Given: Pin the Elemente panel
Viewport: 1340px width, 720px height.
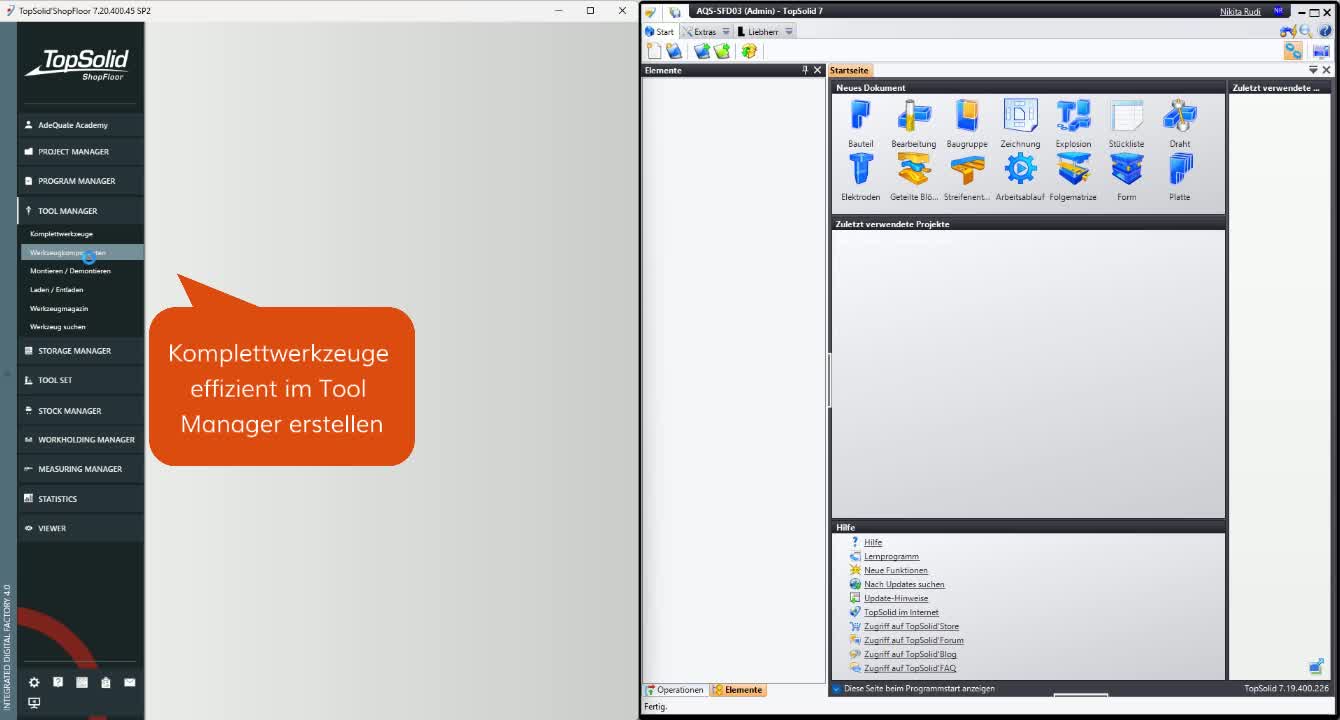Looking at the screenshot, I should 805,70.
